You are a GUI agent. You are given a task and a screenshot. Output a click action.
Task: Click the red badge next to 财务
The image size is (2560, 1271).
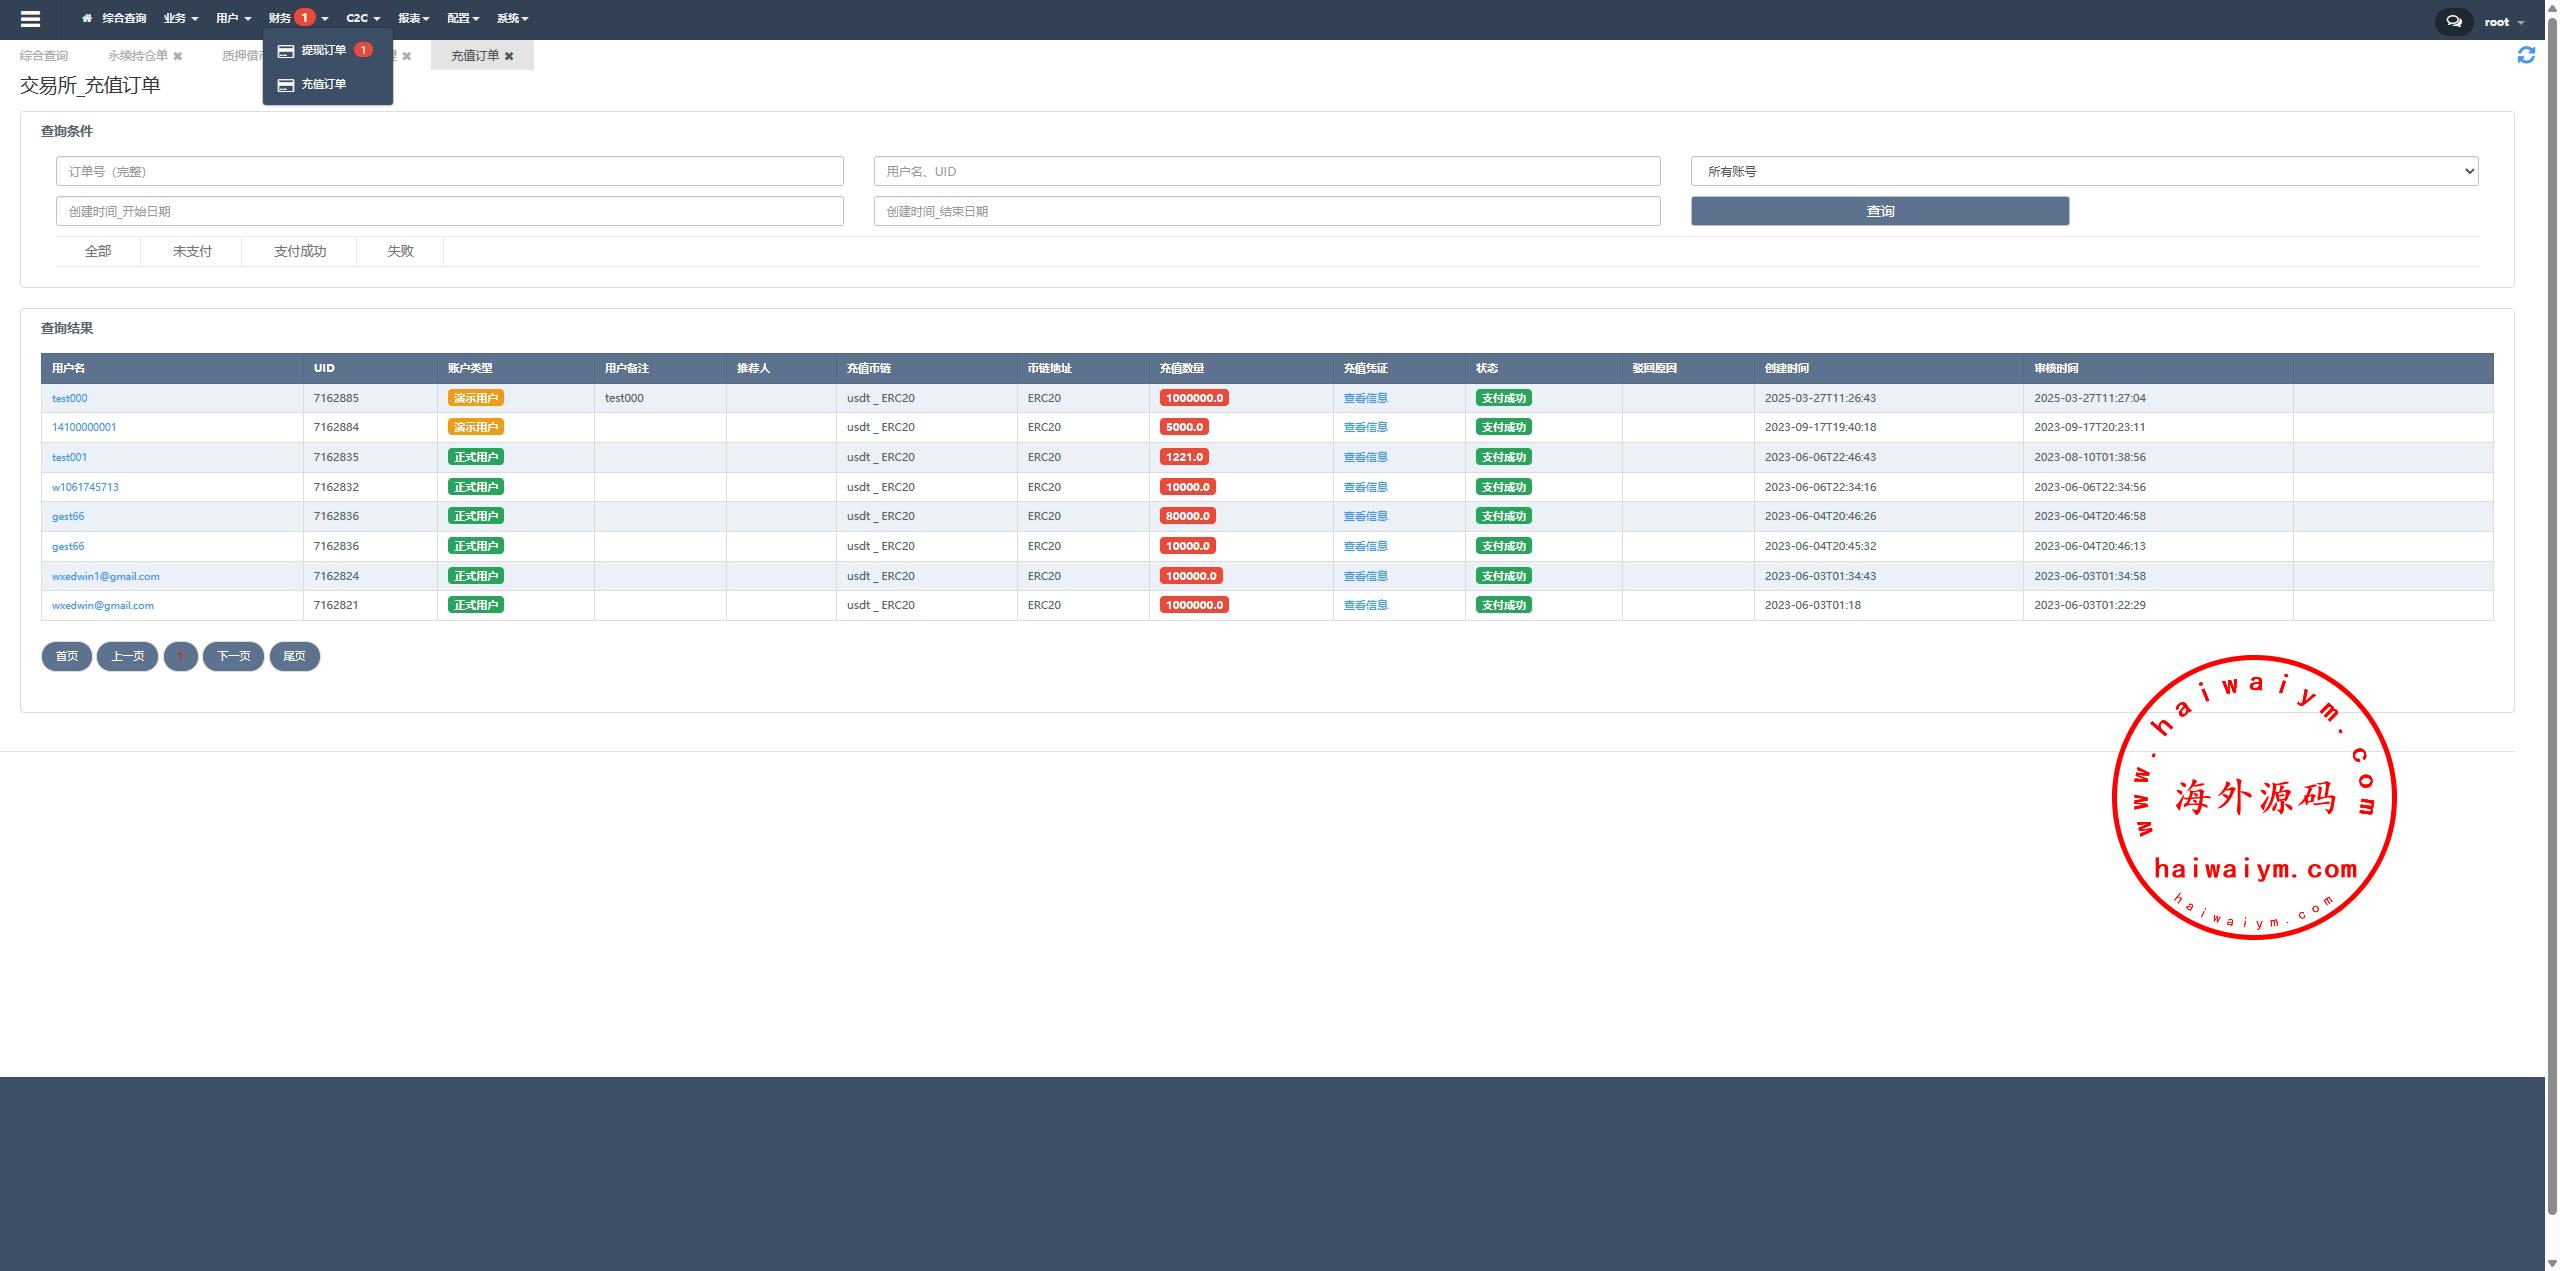[x=305, y=17]
